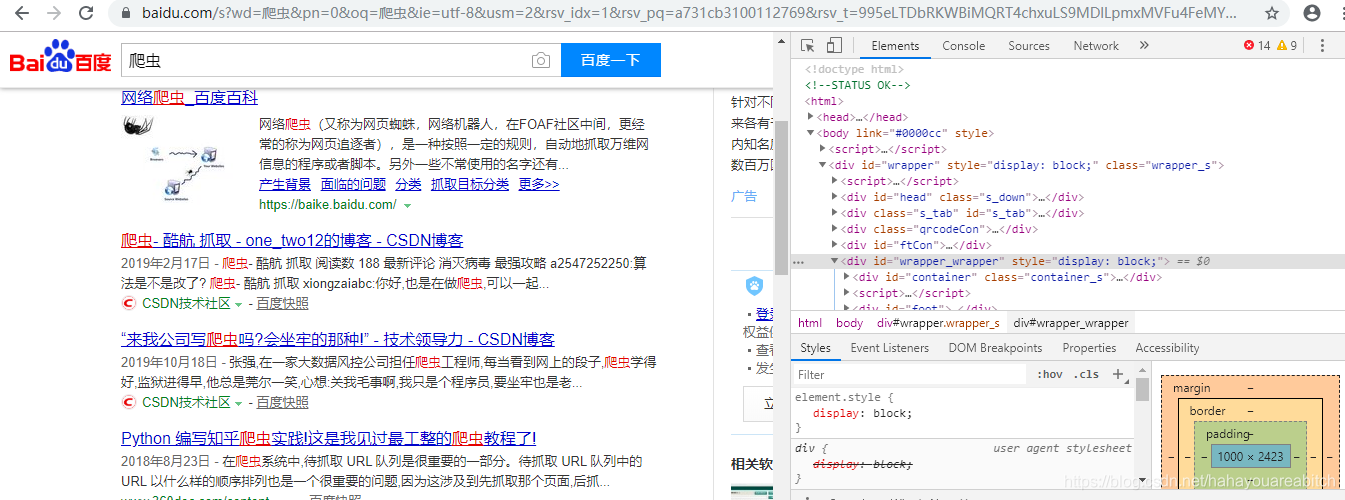Click the 百度一下 search button
The width and height of the screenshot is (1345, 500).
610,60
